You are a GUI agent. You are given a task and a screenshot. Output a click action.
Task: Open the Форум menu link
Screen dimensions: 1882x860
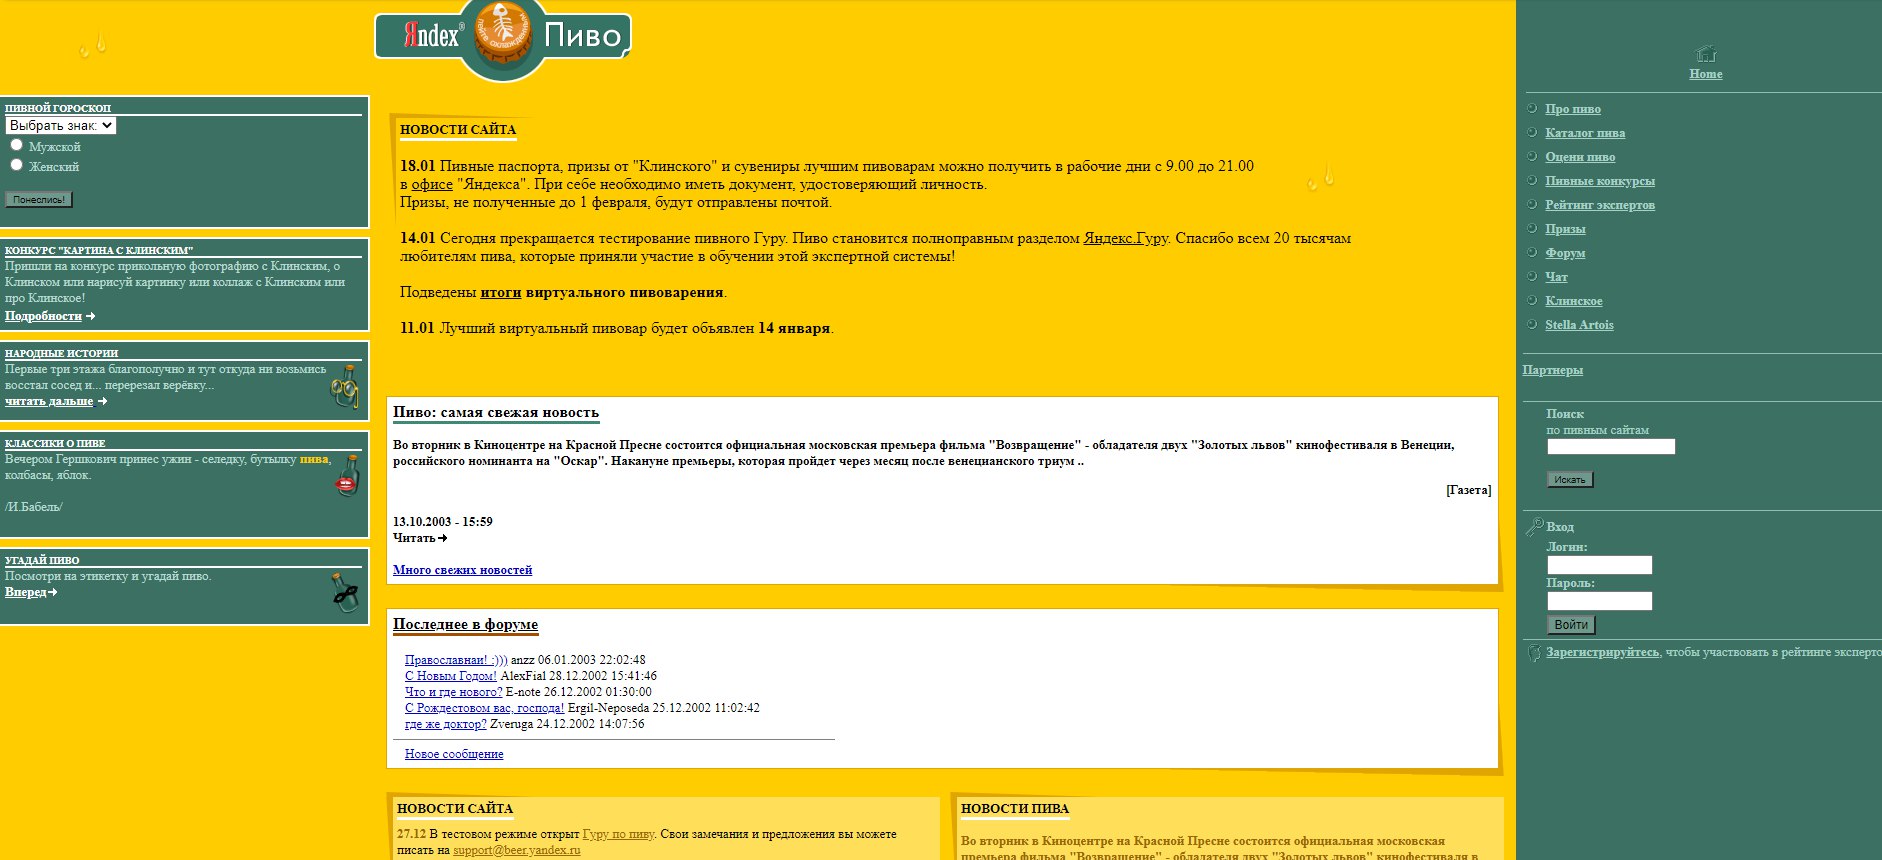pyautogui.click(x=1565, y=253)
